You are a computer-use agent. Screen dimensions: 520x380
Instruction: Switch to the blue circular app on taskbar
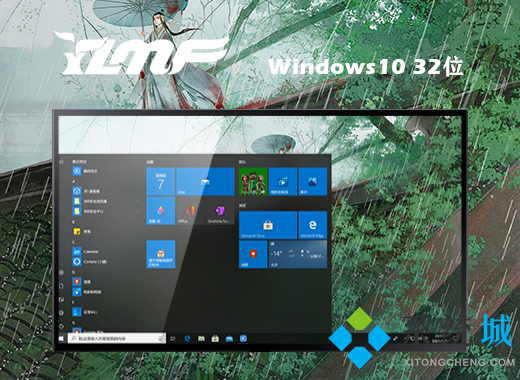(x=243, y=339)
